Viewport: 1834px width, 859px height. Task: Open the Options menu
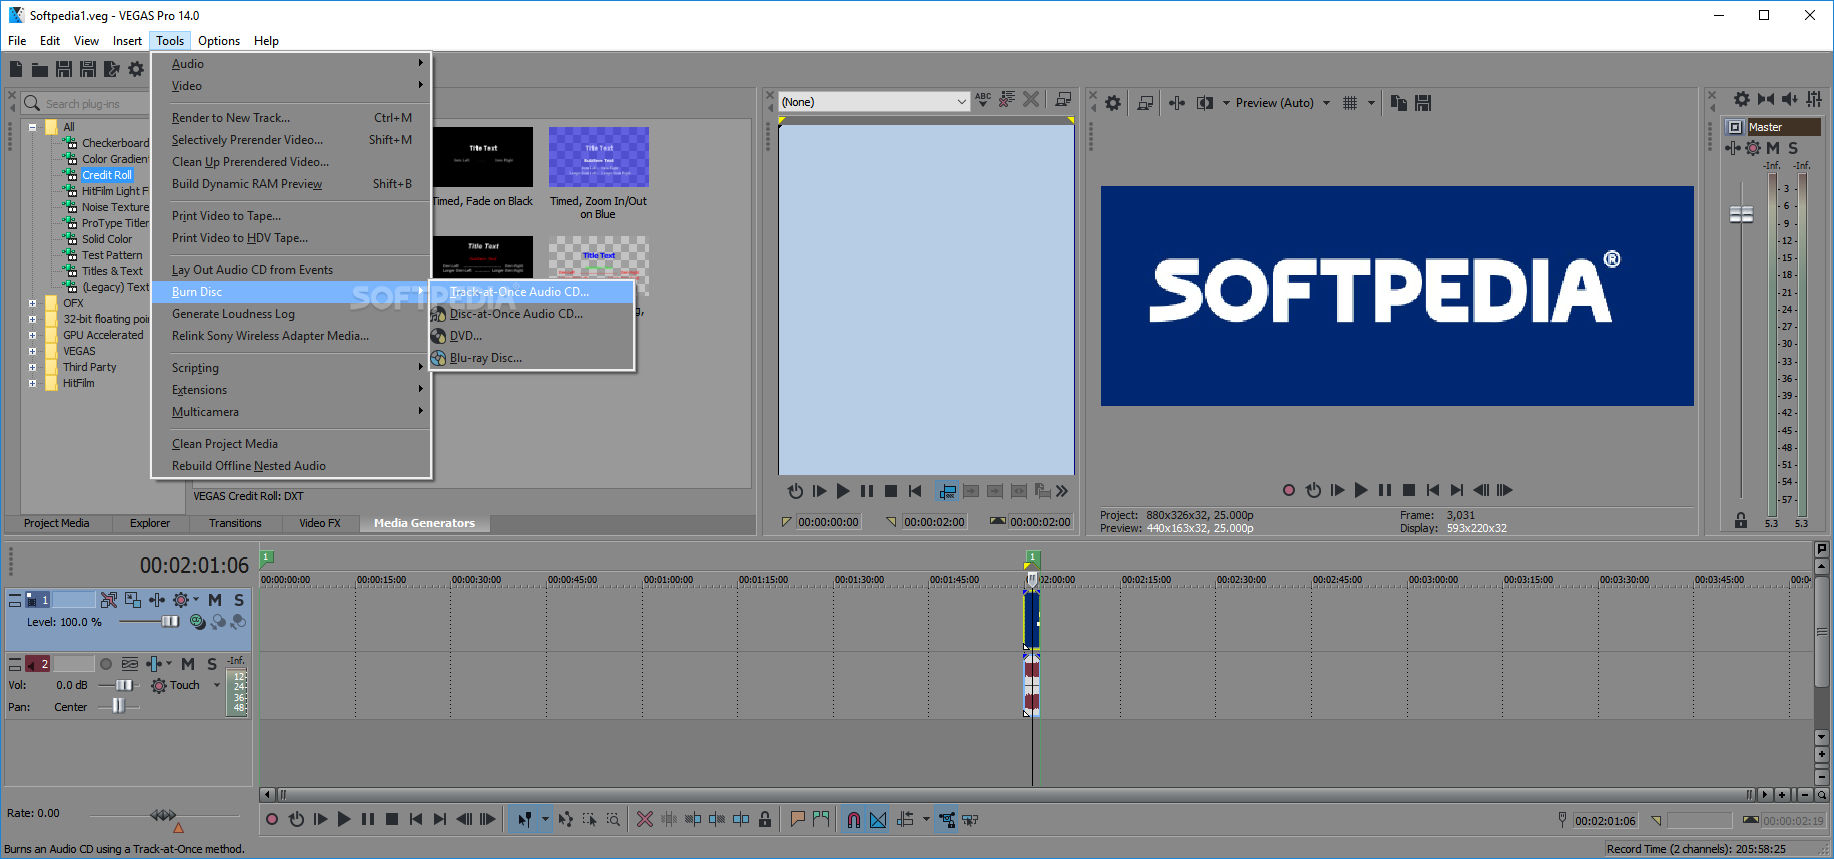[x=218, y=41]
